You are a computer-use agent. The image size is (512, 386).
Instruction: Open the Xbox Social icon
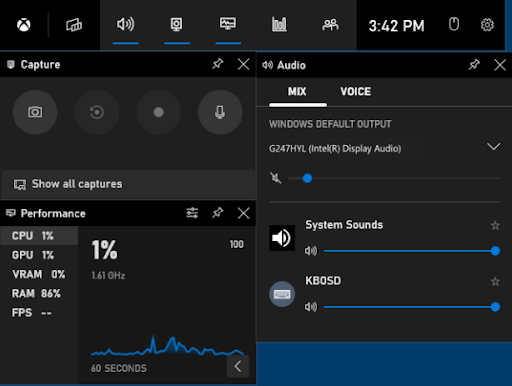pos(331,25)
